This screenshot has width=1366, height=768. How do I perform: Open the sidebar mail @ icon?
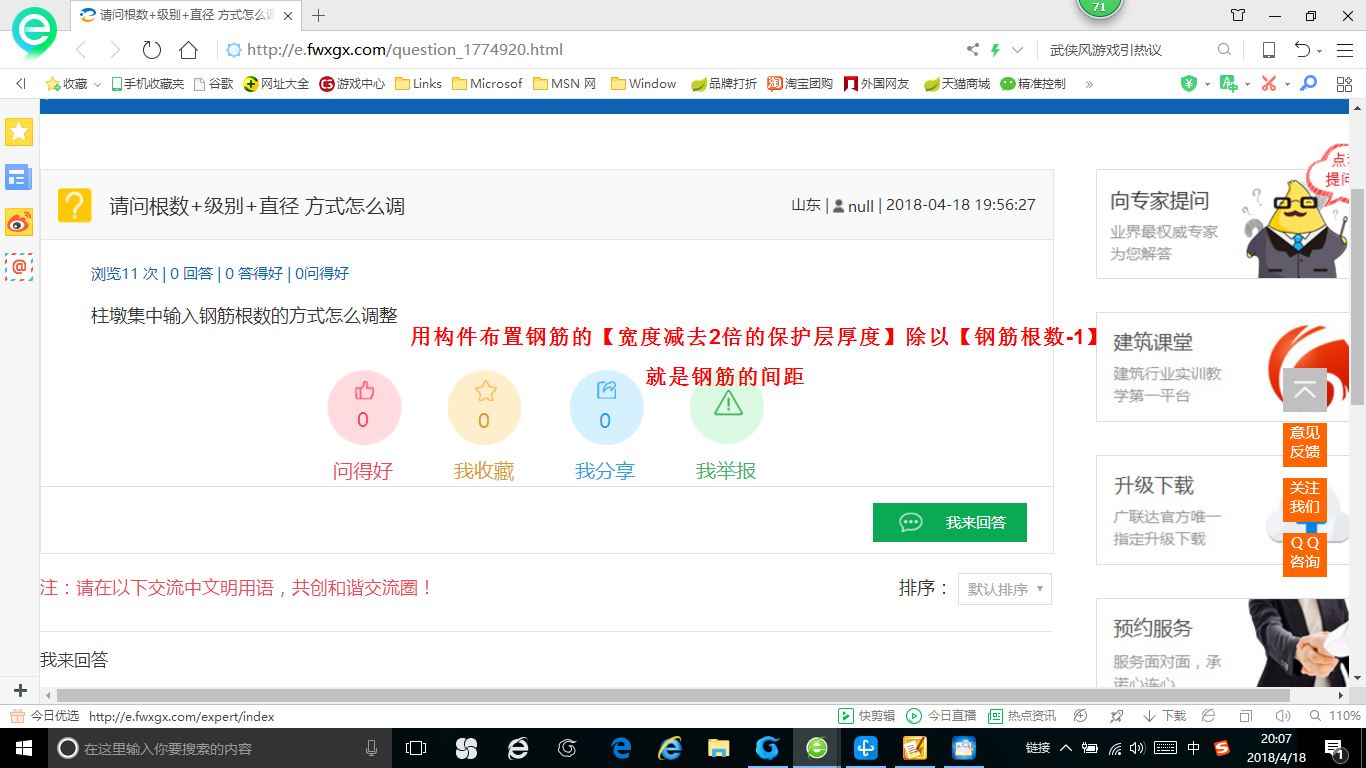[x=19, y=267]
